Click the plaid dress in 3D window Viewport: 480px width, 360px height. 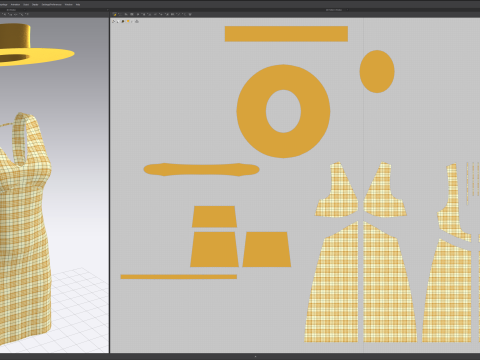coord(23,233)
